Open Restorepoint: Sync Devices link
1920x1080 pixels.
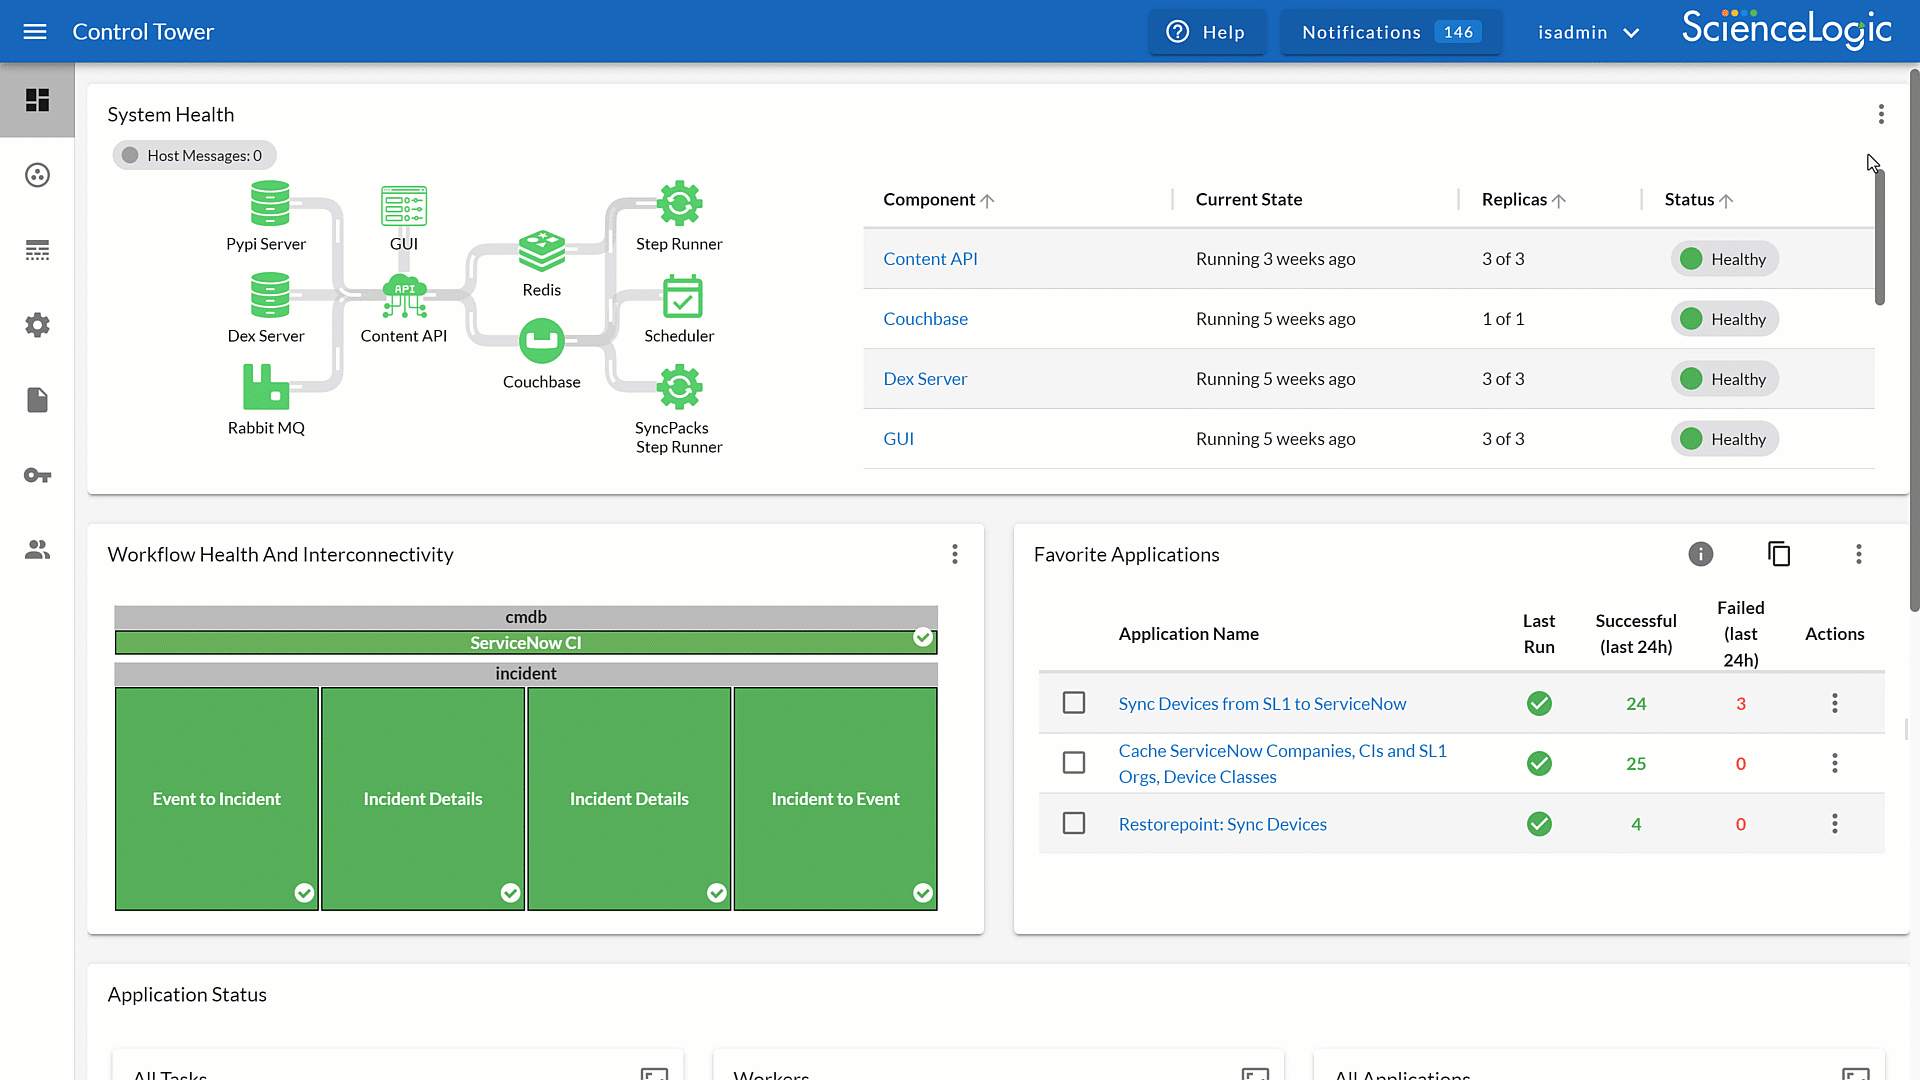tap(1222, 824)
